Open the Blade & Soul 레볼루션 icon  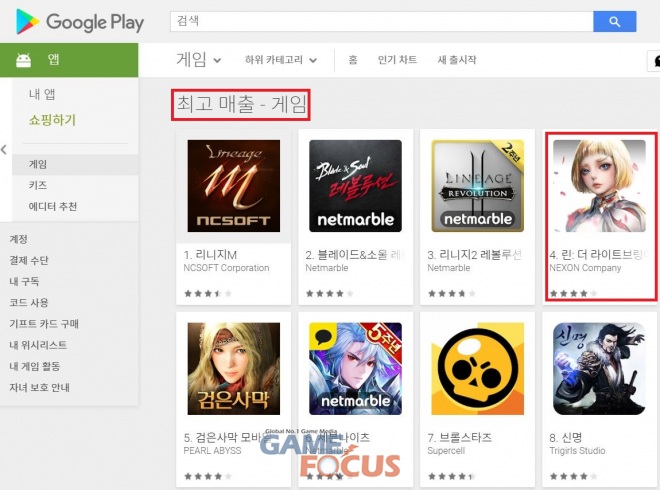pos(355,186)
